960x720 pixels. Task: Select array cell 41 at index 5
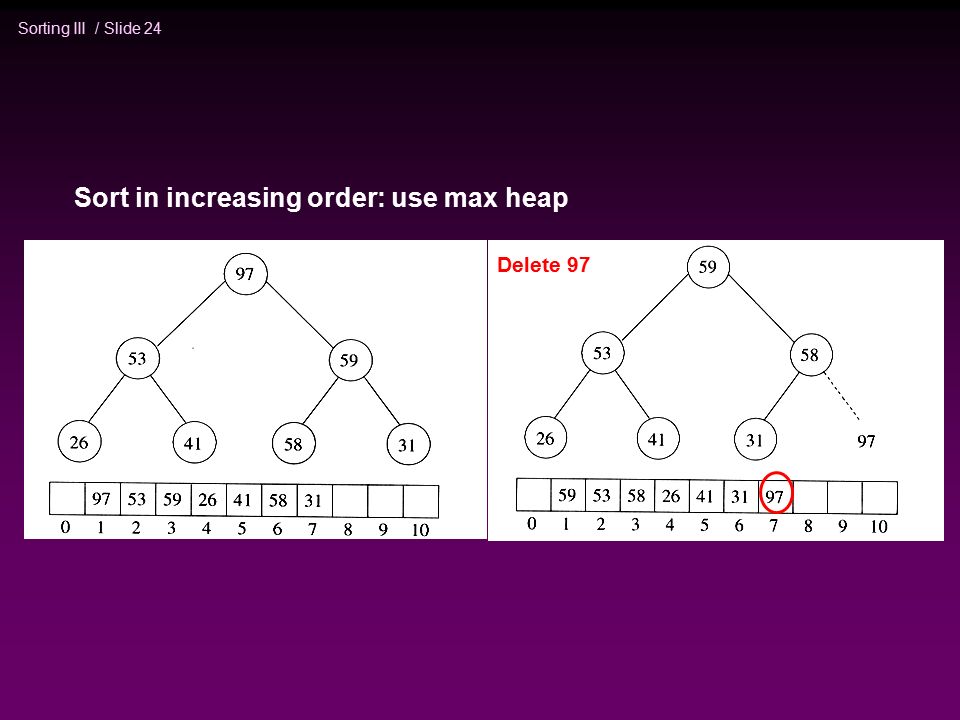[243, 500]
